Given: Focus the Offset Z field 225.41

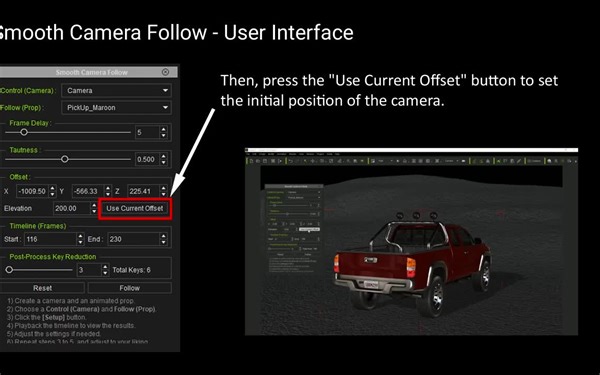Looking at the screenshot, I should tap(143, 191).
